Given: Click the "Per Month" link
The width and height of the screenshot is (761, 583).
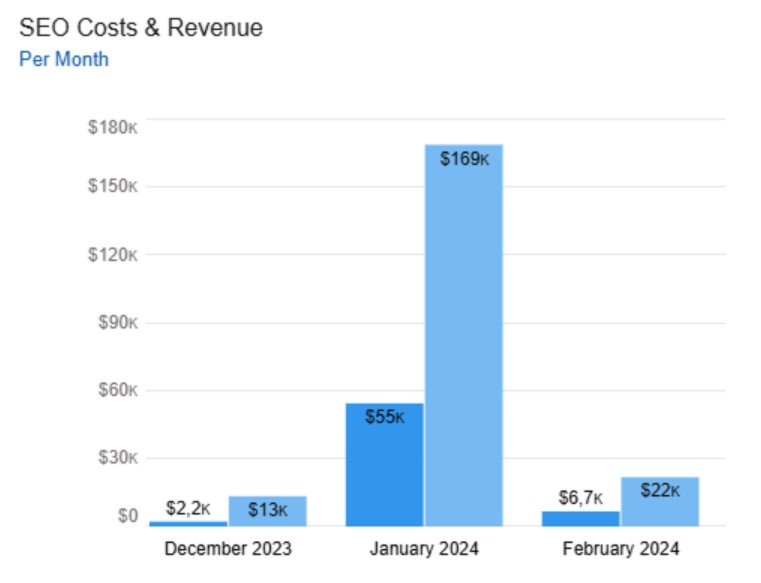Looking at the screenshot, I should click(x=64, y=59).
